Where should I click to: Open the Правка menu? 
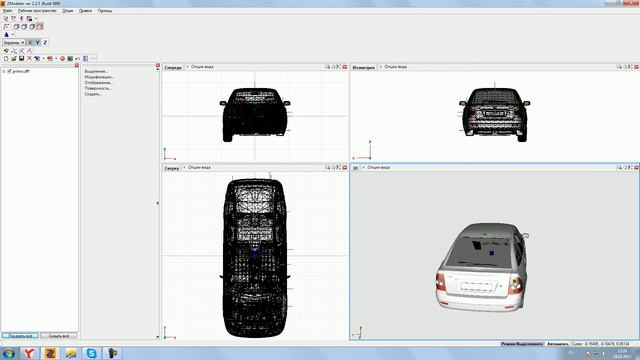85,11
